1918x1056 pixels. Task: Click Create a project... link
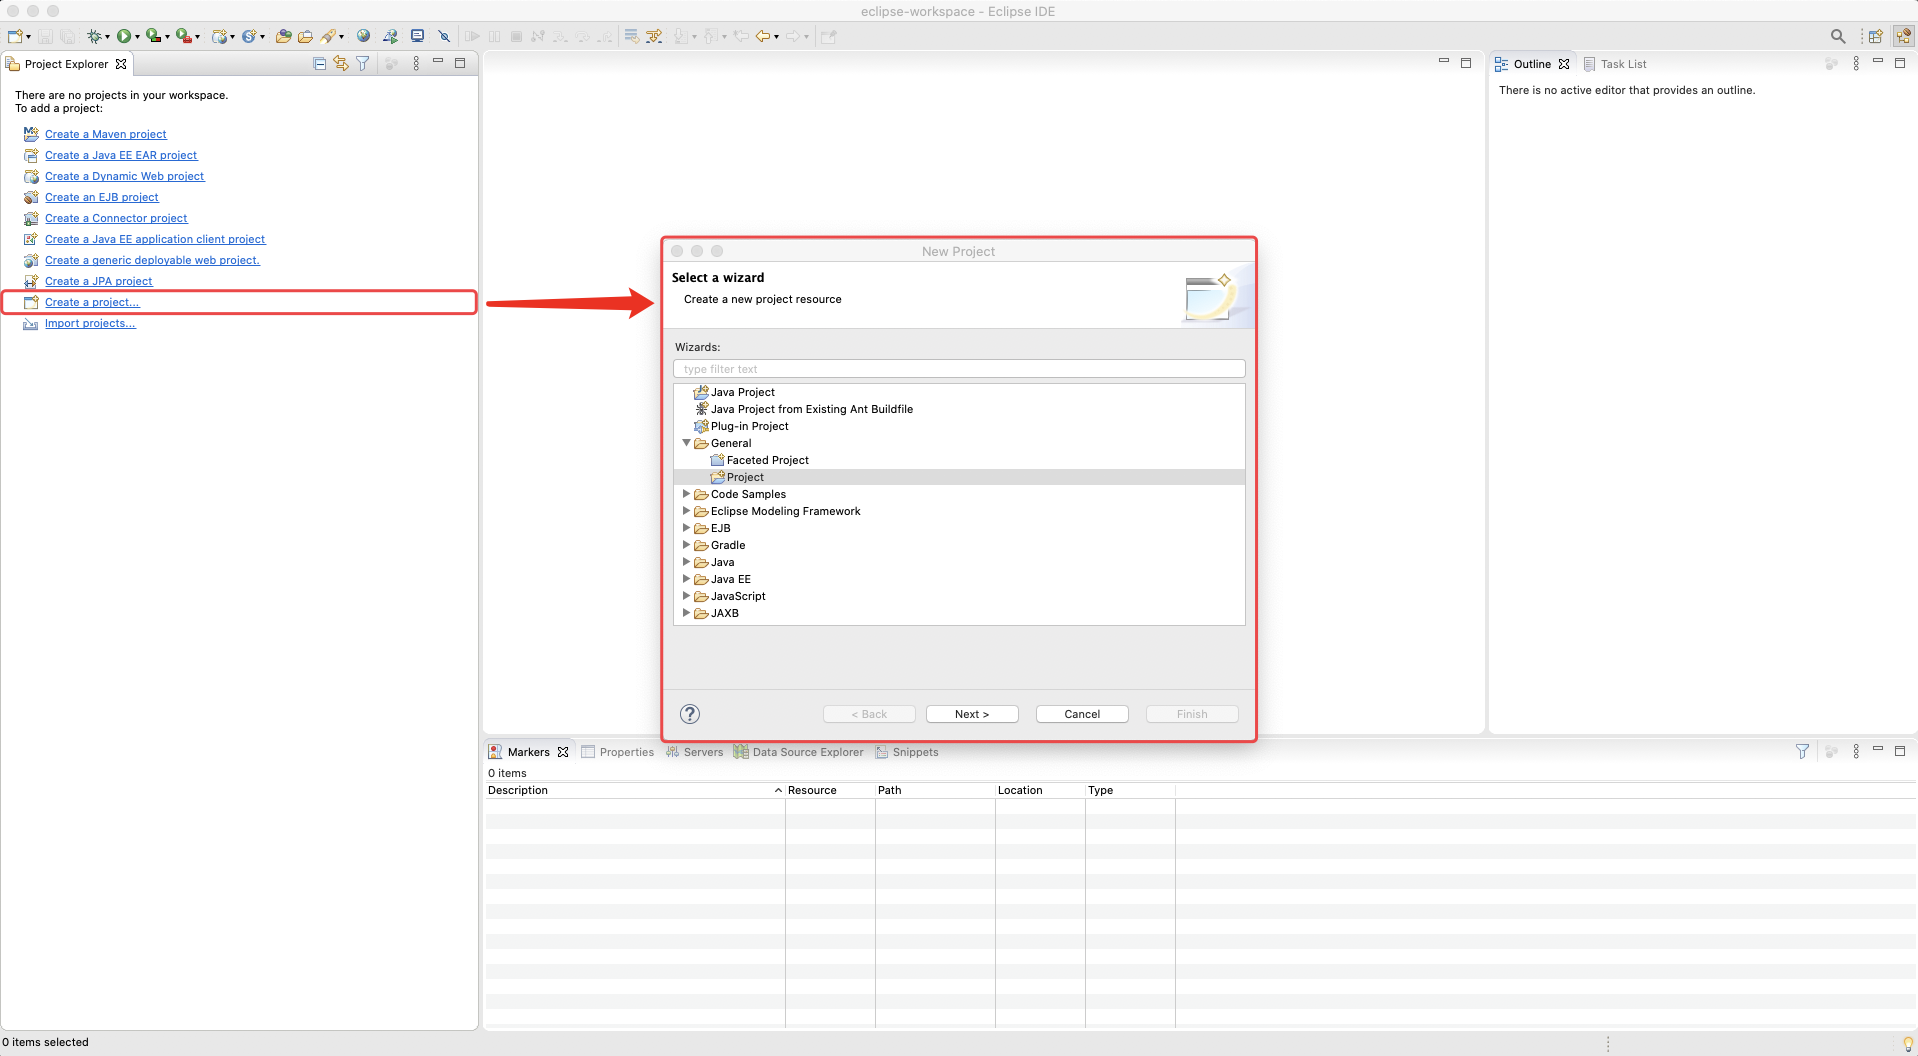[x=92, y=302]
